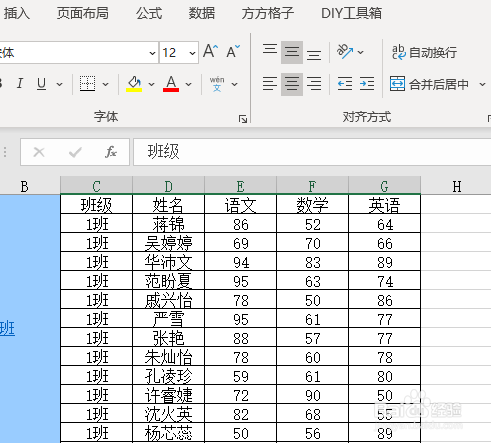491x443 pixels.
Task: Click 合并后居中 merge and center
Action: click(x=429, y=84)
